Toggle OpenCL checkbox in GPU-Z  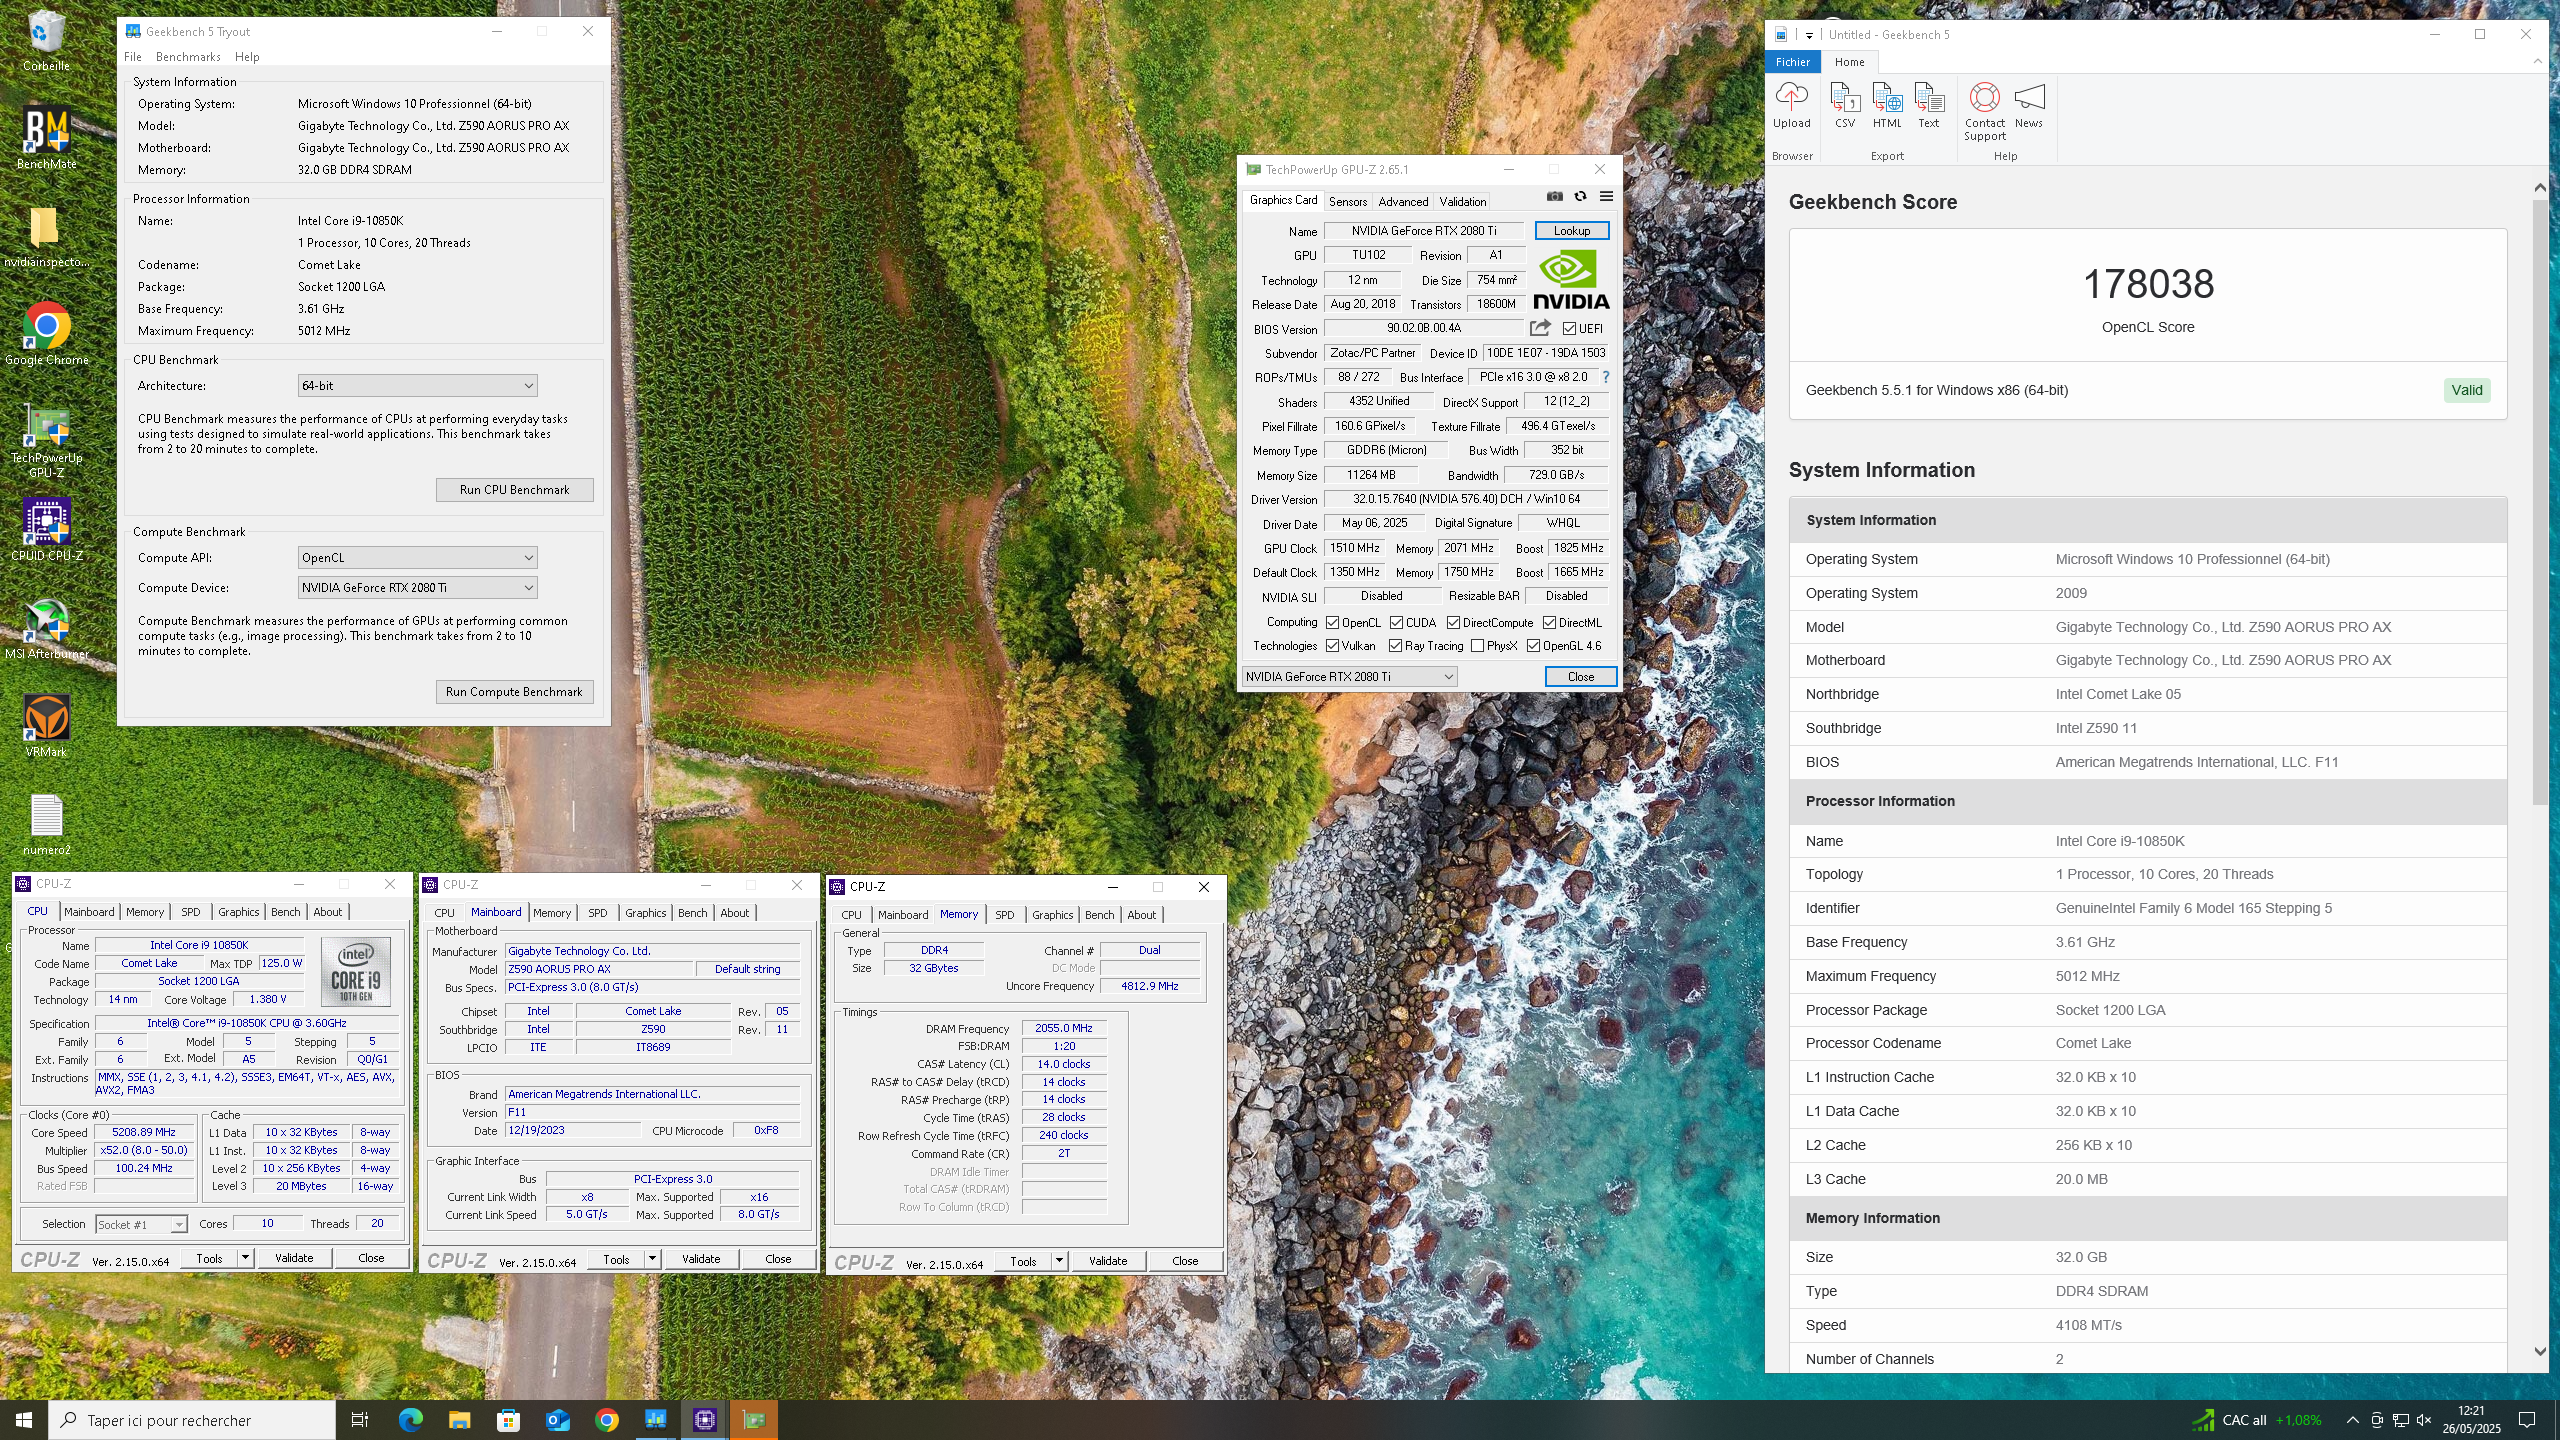[1332, 623]
